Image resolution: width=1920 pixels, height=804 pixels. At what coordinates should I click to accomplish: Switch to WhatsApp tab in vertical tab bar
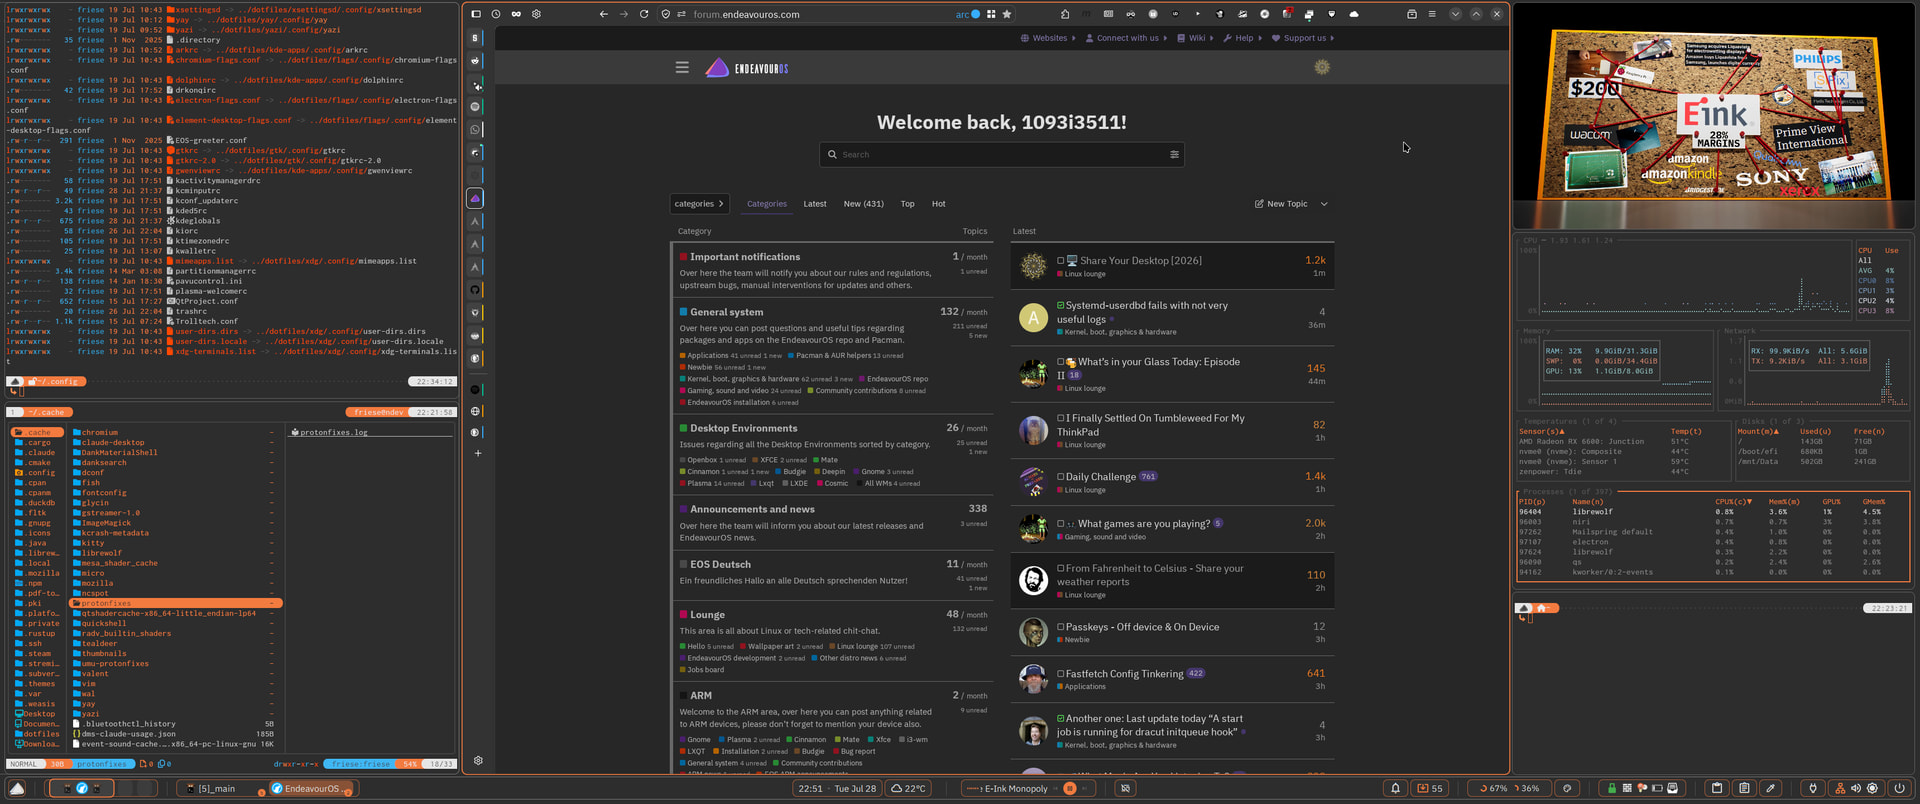pos(475,129)
